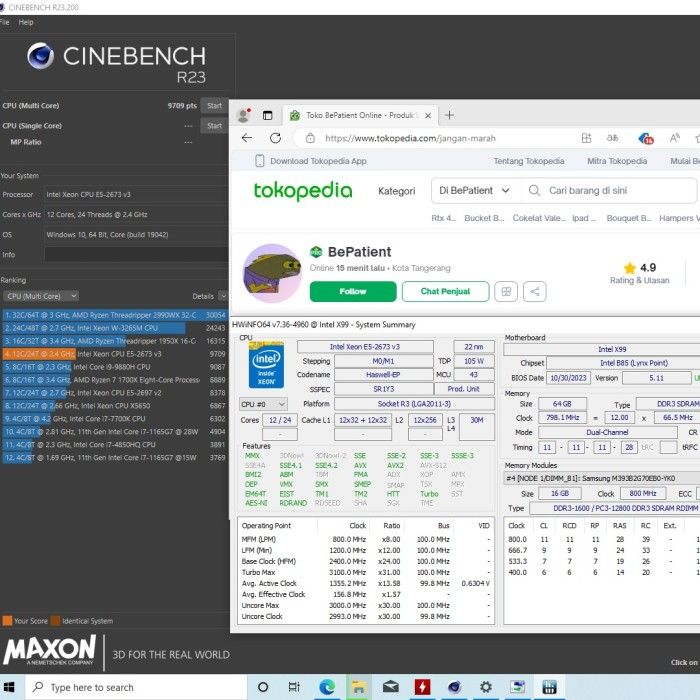Follow the BePatient shop
The width and height of the screenshot is (700, 700).
point(353,292)
